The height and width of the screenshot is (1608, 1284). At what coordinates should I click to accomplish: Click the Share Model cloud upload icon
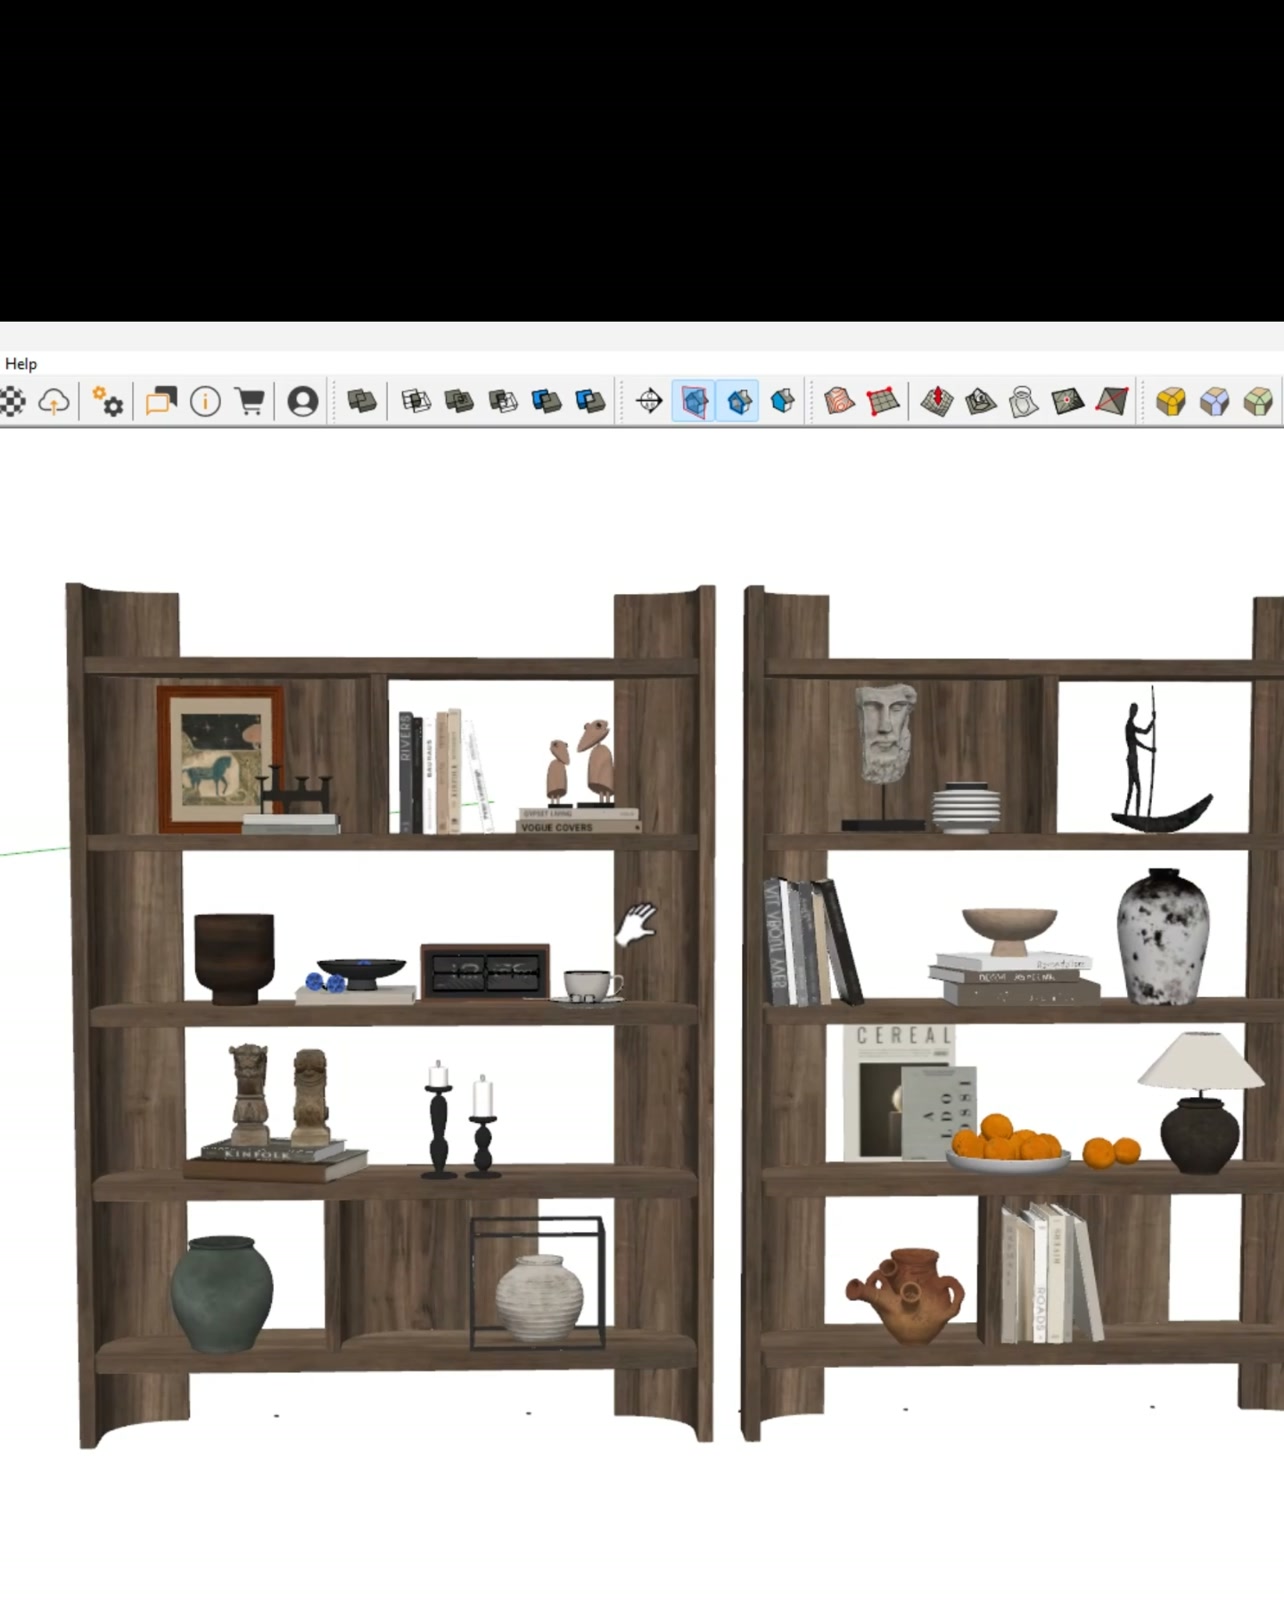click(x=54, y=402)
